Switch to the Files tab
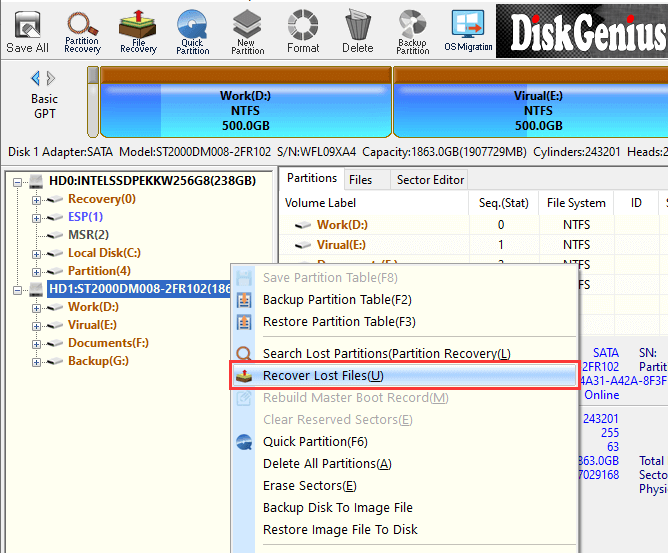This screenshot has width=668, height=553. tap(360, 180)
